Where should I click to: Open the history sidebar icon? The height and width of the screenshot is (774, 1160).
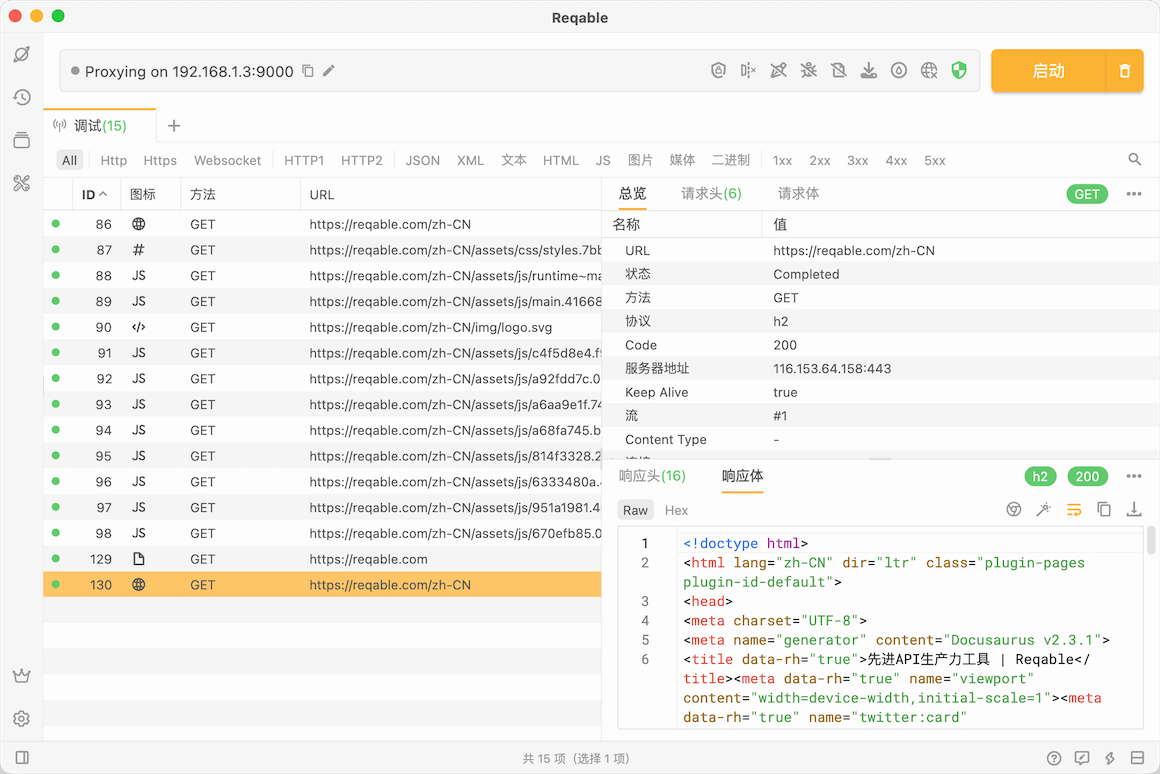pyautogui.click(x=22, y=97)
